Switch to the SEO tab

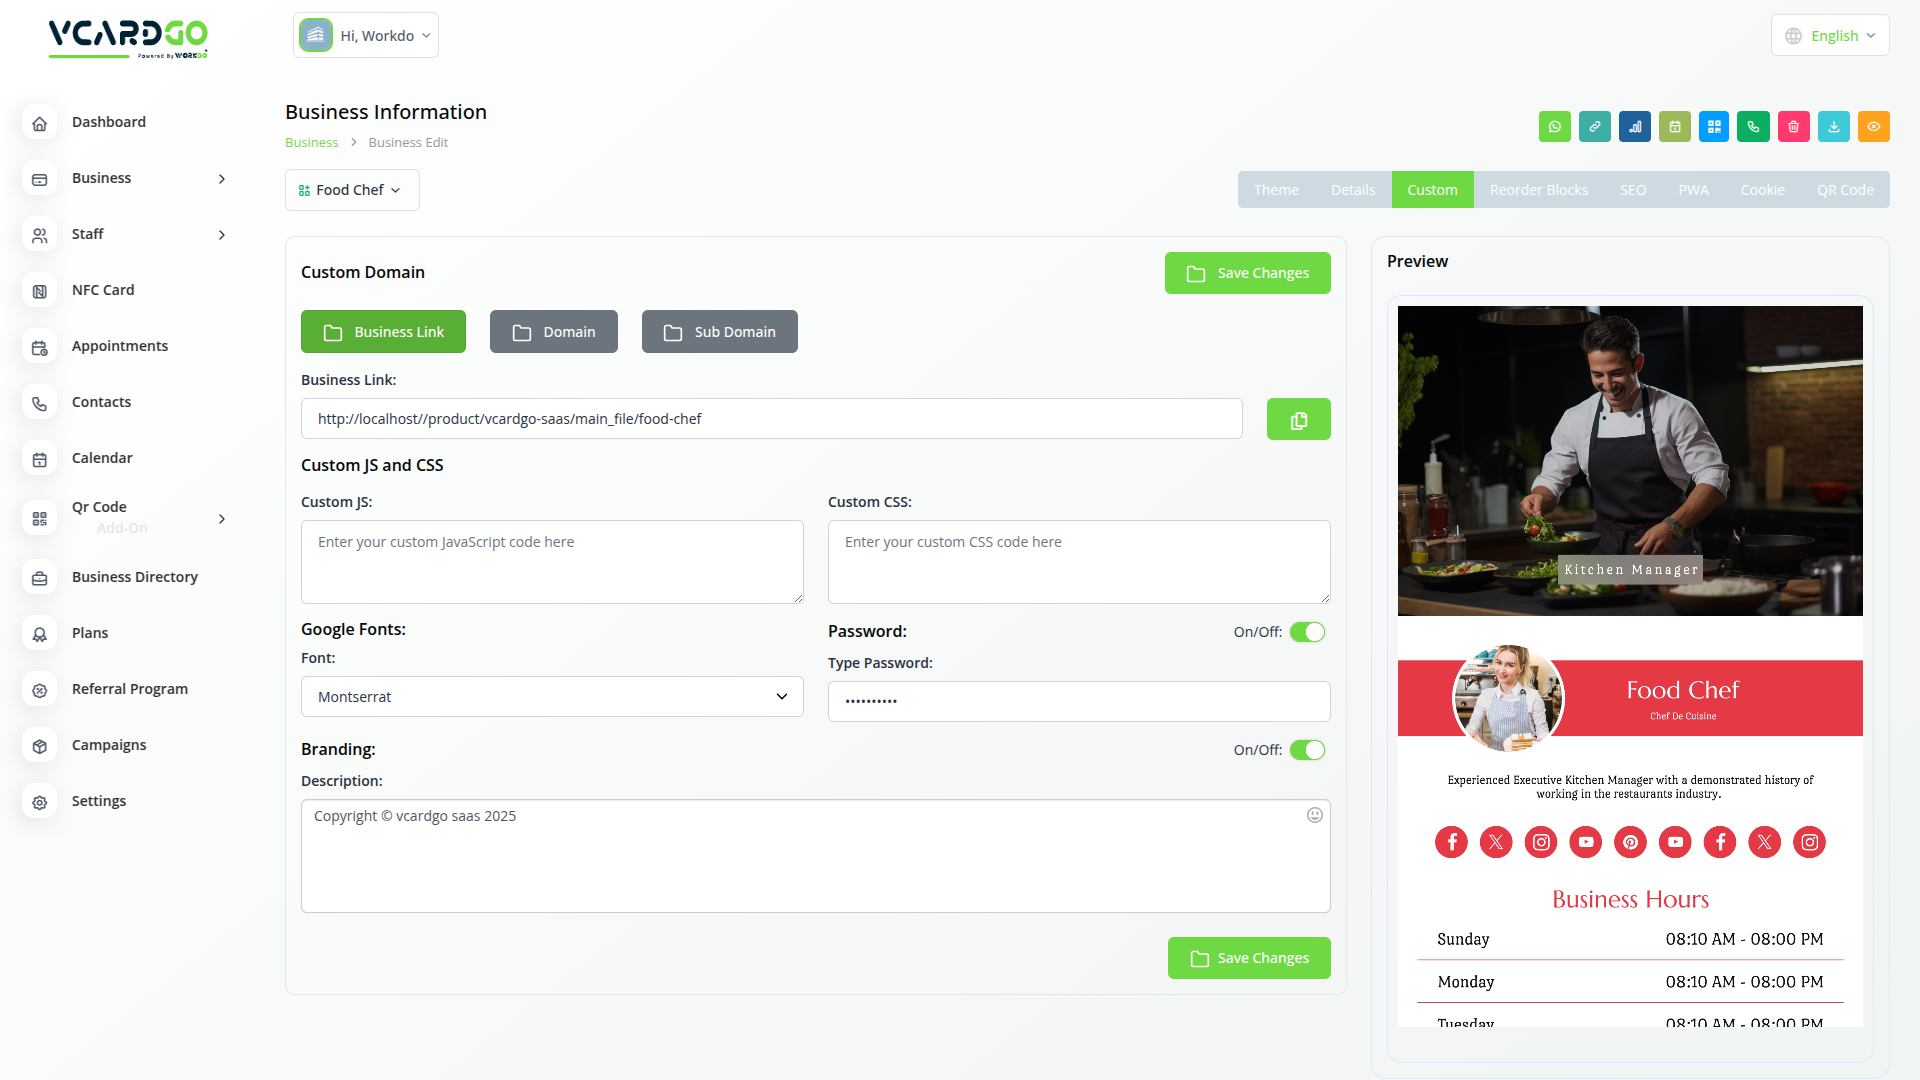(x=1632, y=190)
